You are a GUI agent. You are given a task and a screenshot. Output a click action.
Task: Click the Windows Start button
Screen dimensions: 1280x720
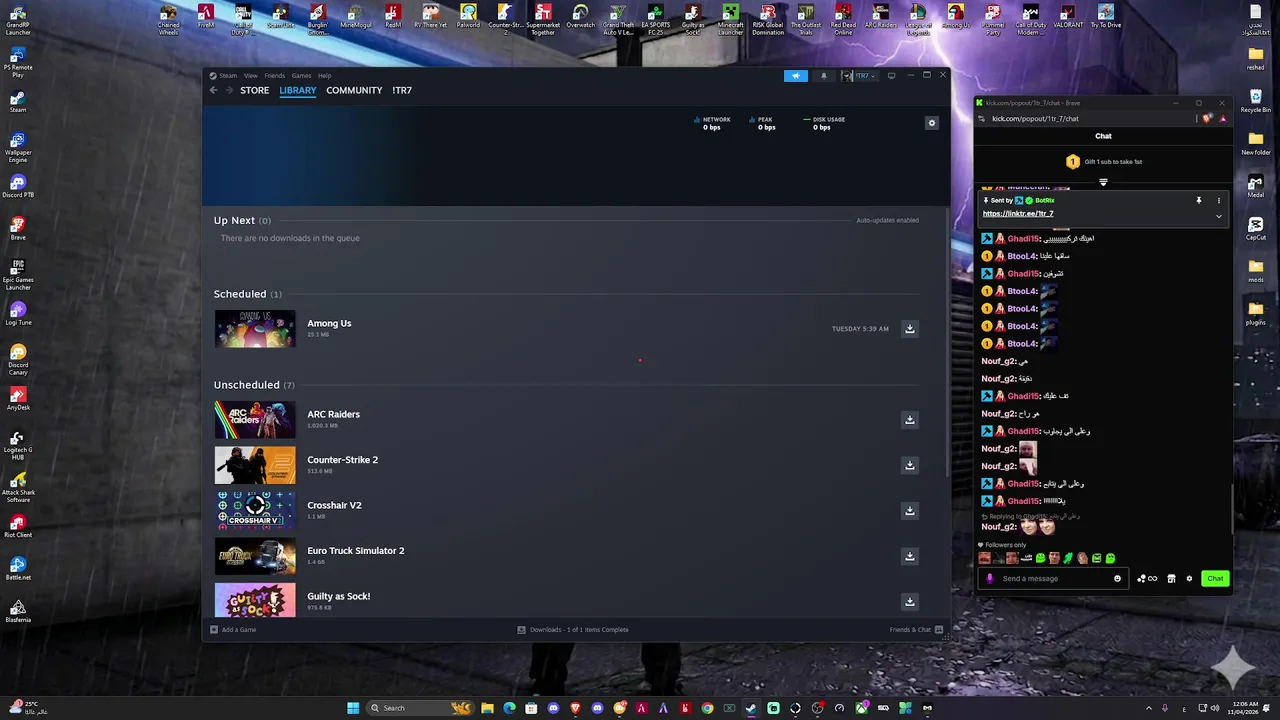click(353, 708)
